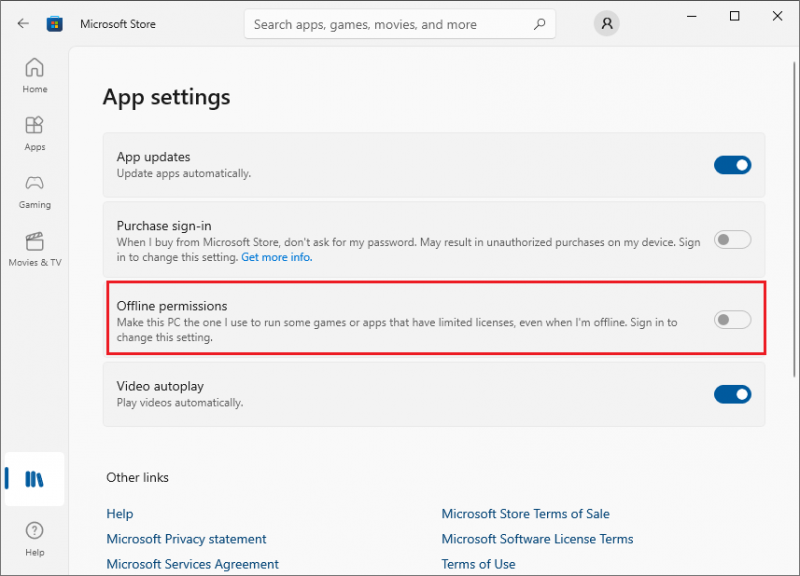Open the Library icon in sidebar
The image size is (800, 576).
(x=35, y=479)
